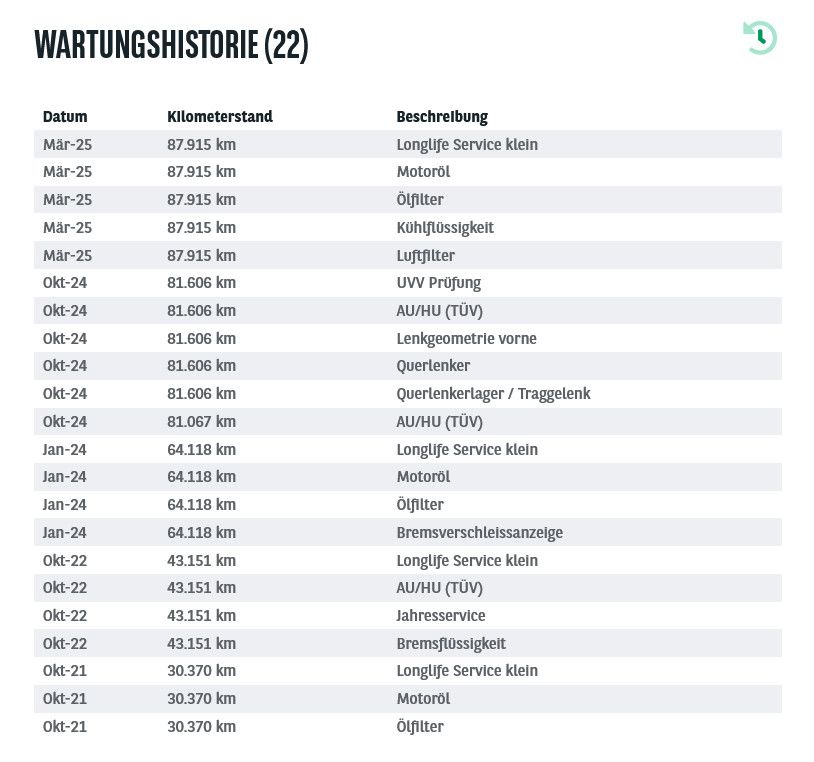
Task: Click the Bremsverschleissanzeige entry
Action: (x=408, y=533)
